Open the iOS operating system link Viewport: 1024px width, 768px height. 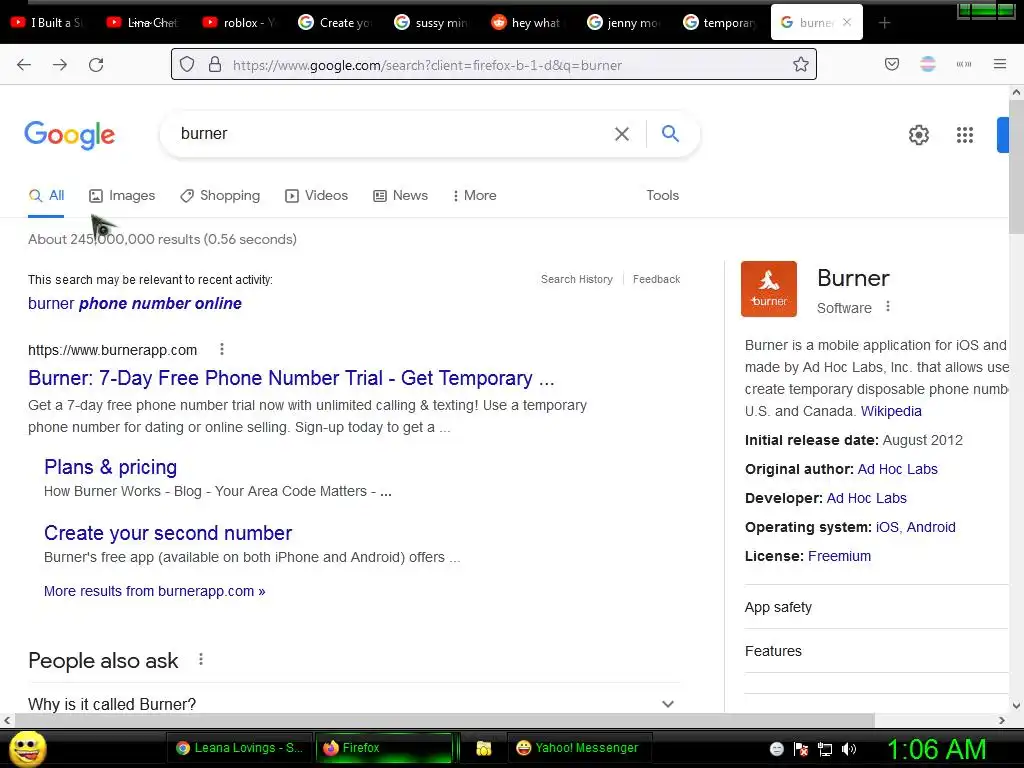coord(887,527)
